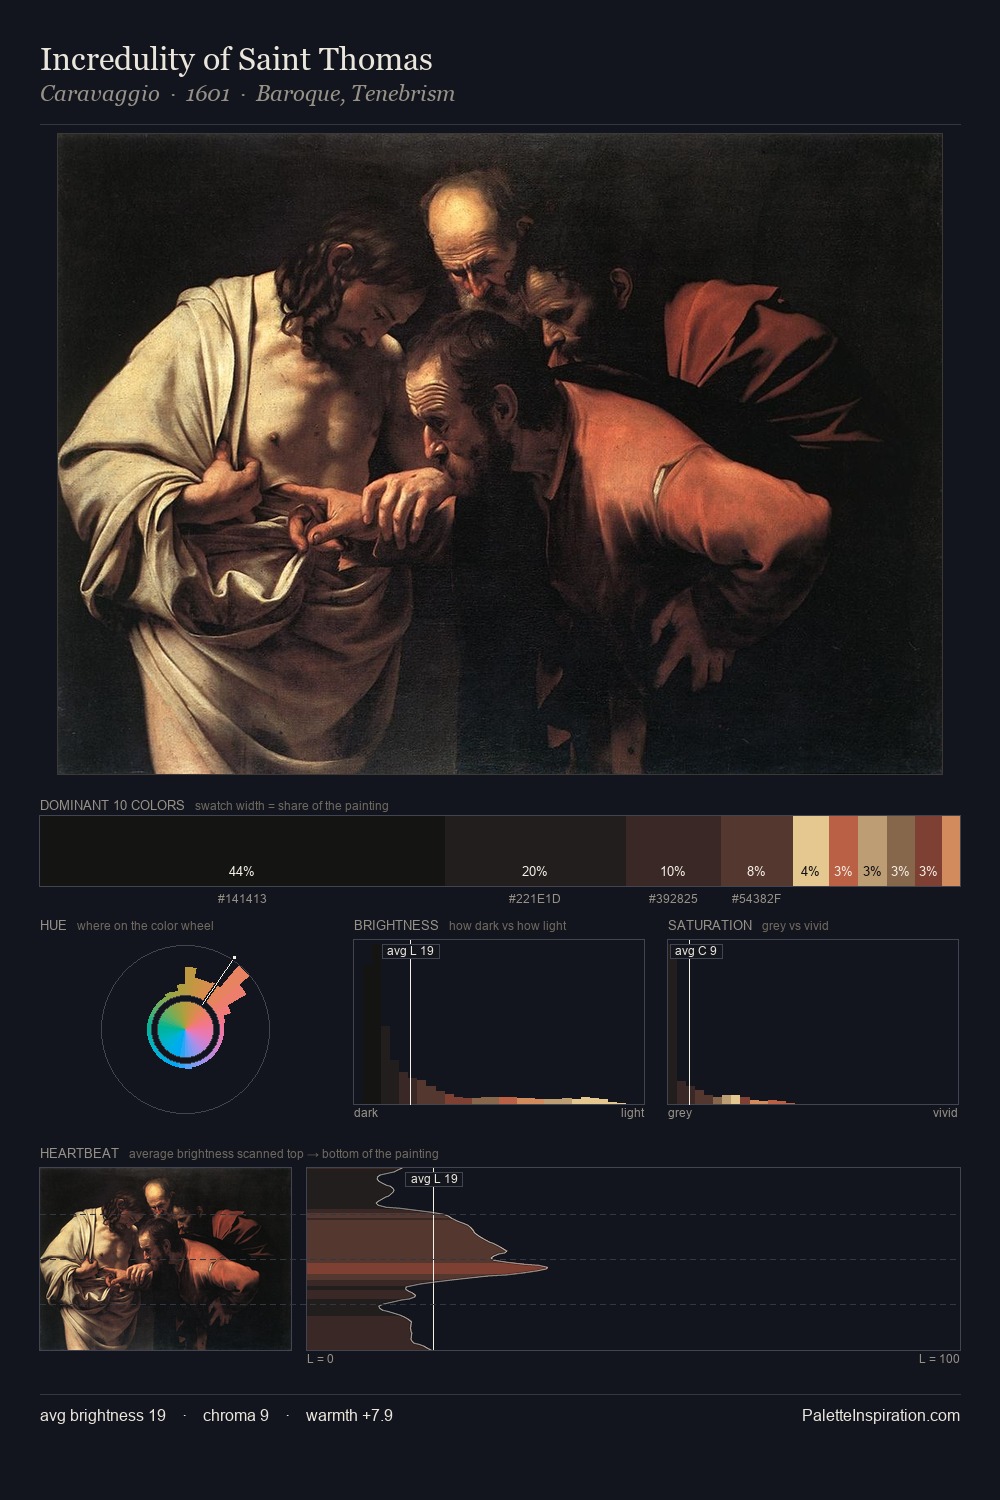Screen dimensions: 1000x1500
Task: Click the small heartbeat painting thumbnail
Action: click(x=166, y=1259)
